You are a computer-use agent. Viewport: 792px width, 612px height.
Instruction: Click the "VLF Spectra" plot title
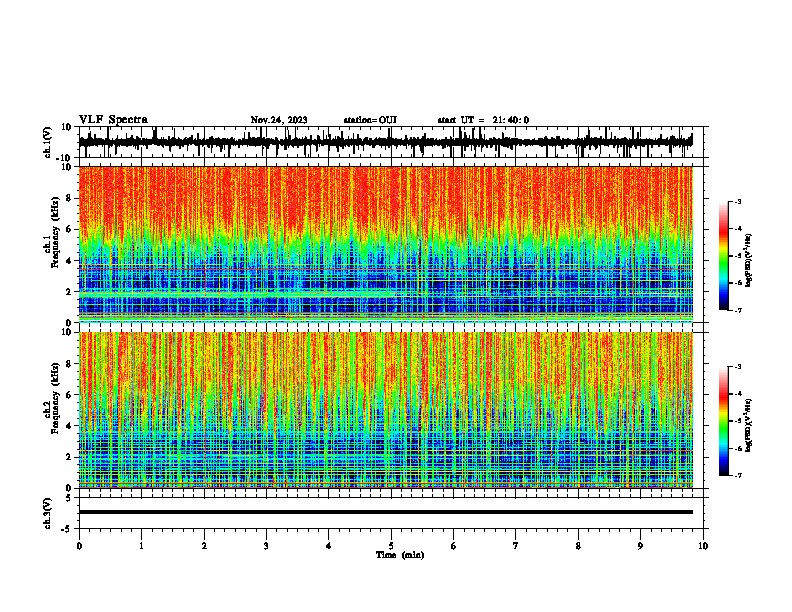113,120
